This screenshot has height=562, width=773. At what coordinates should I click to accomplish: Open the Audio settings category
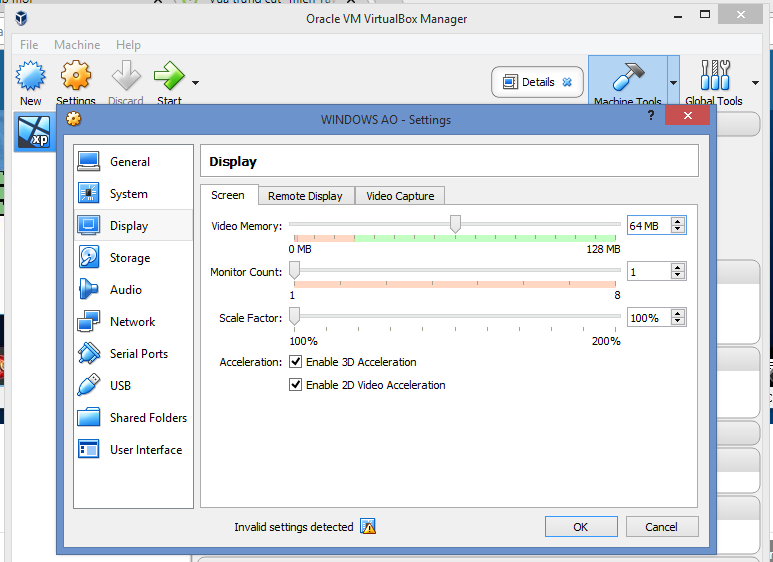click(133, 290)
